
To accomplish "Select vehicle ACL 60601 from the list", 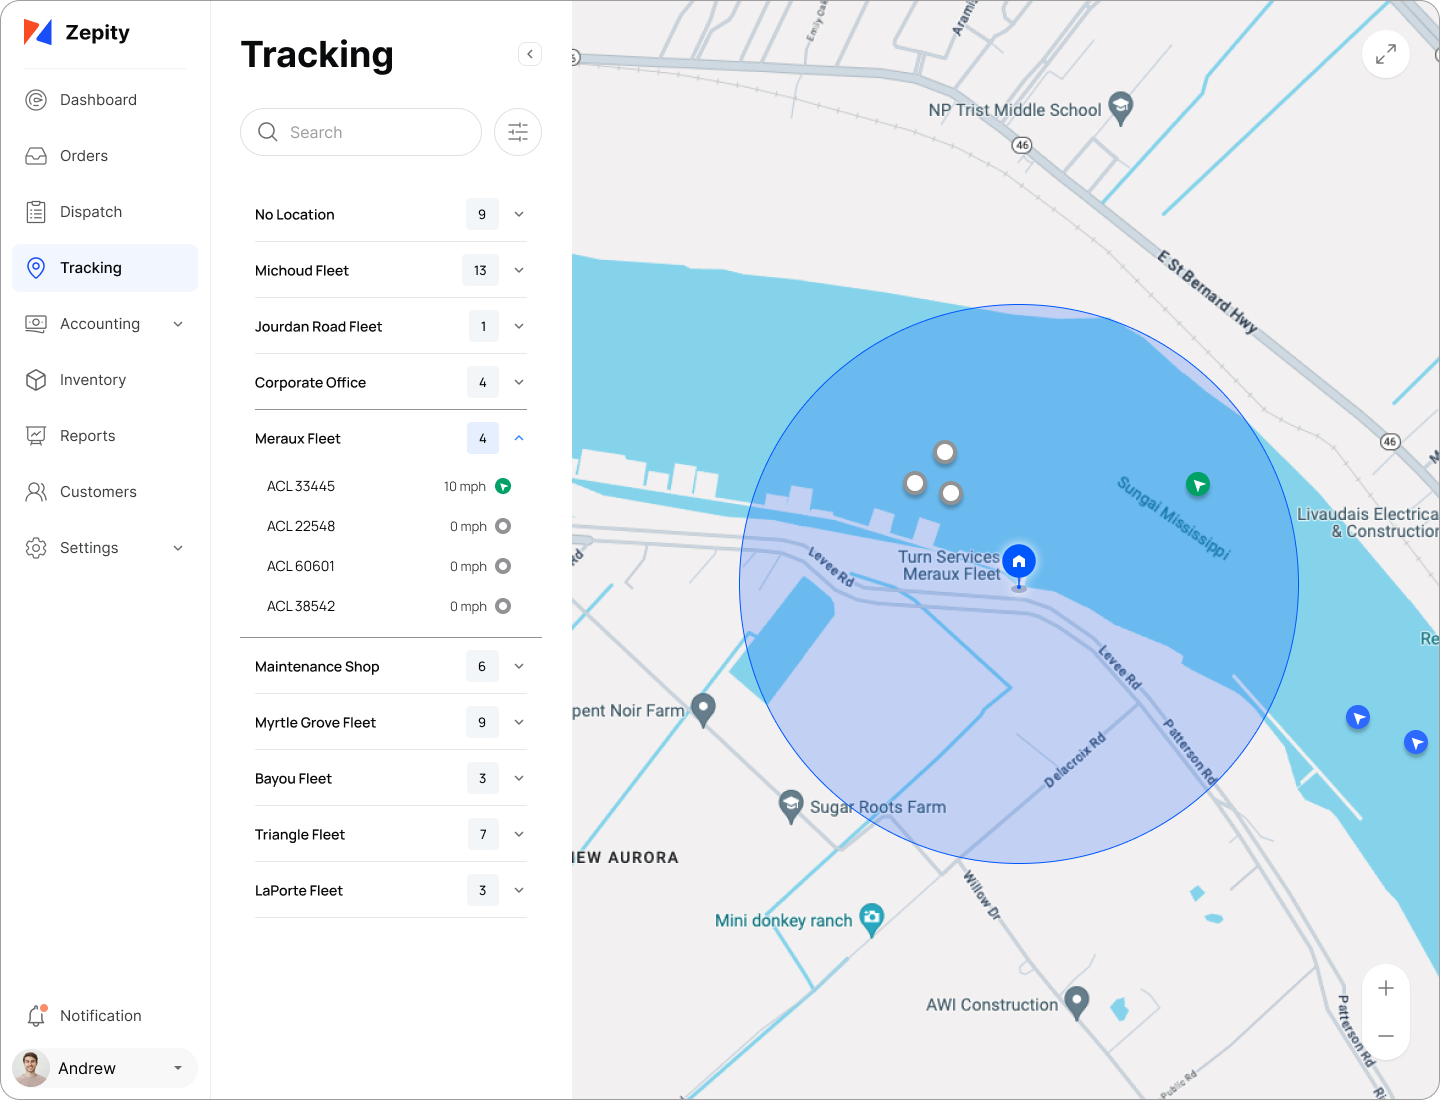I will point(301,566).
